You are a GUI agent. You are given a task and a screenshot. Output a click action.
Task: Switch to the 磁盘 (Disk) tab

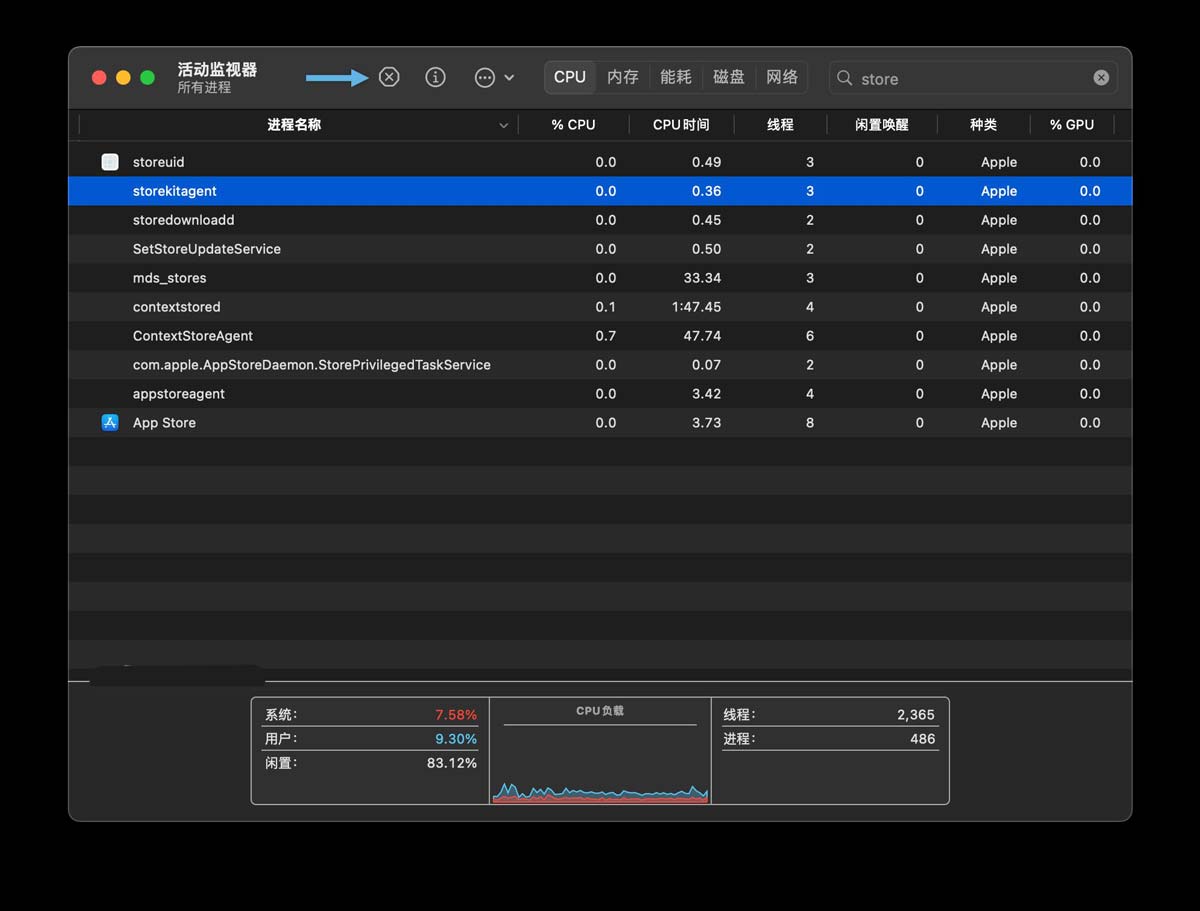[729, 77]
